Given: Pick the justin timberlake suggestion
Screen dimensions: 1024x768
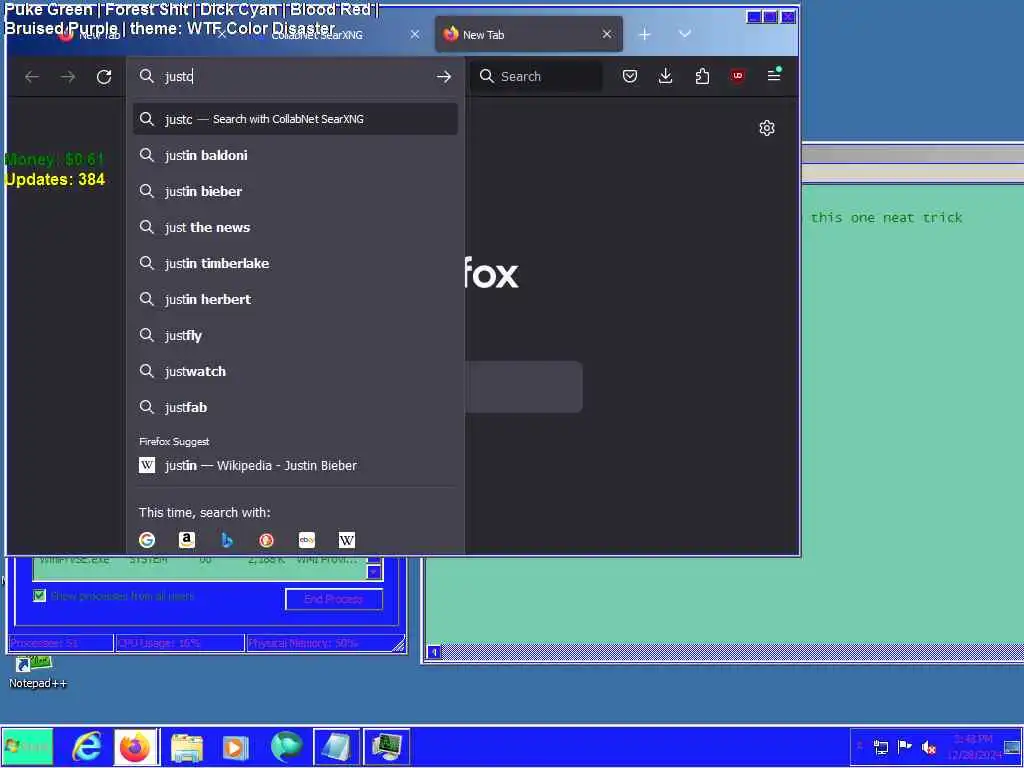Looking at the screenshot, I should click(295, 263).
